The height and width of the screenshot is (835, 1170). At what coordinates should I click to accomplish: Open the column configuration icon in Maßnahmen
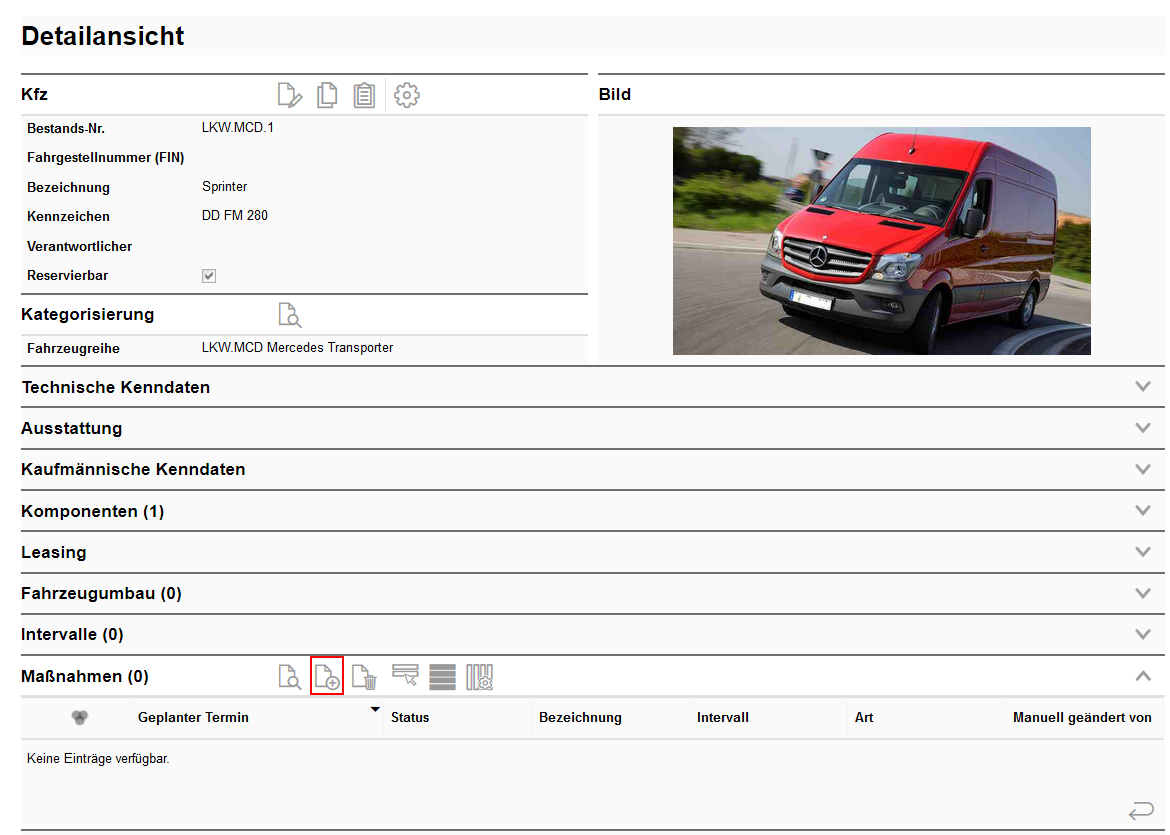pyautogui.click(x=480, y=677)
